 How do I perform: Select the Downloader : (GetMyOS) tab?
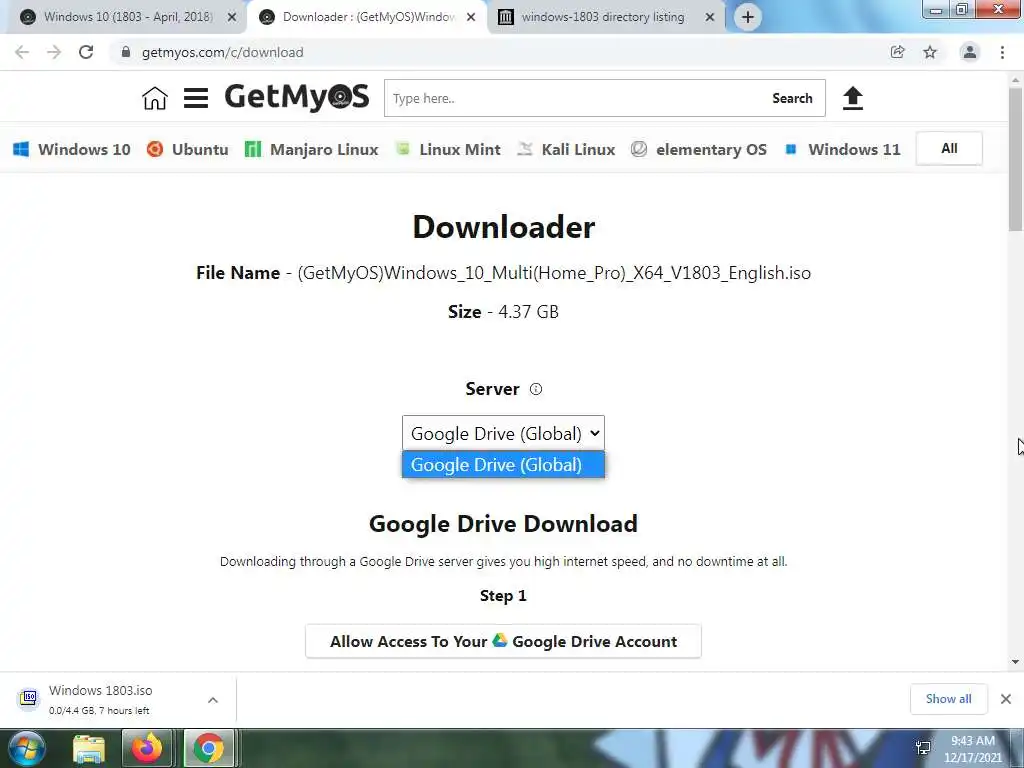pos(369,17)
